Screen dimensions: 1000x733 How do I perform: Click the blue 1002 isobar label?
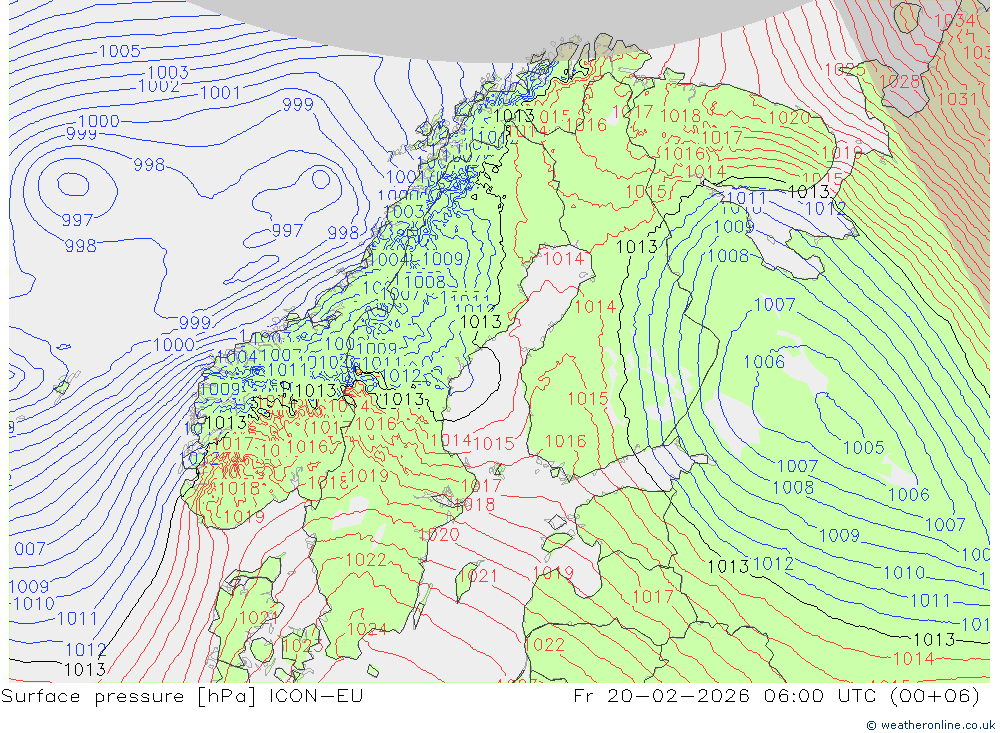point(159,85)
